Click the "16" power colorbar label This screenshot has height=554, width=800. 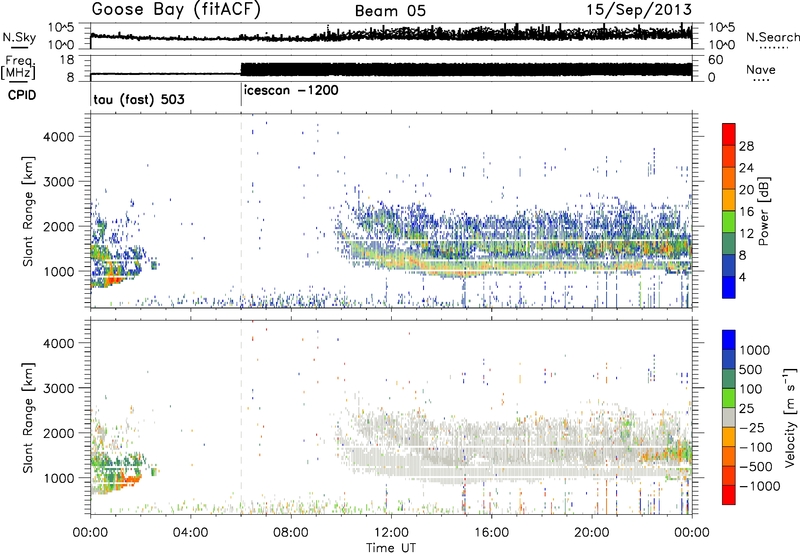(x=746, y=212)
